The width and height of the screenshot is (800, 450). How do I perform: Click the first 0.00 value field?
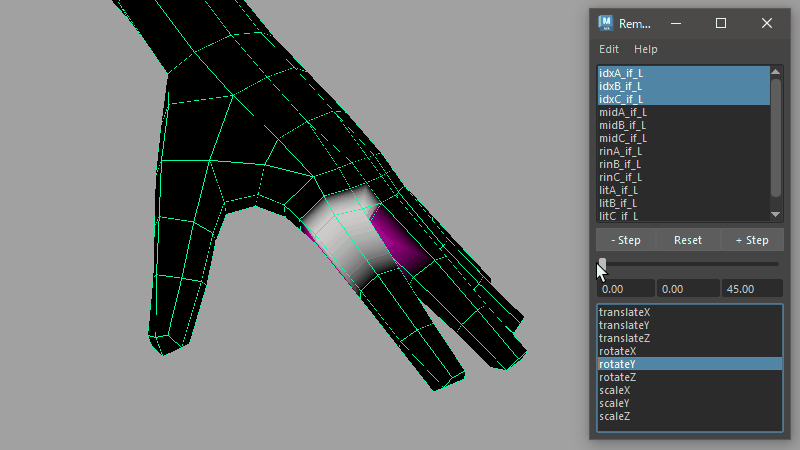tap(626, 288)
